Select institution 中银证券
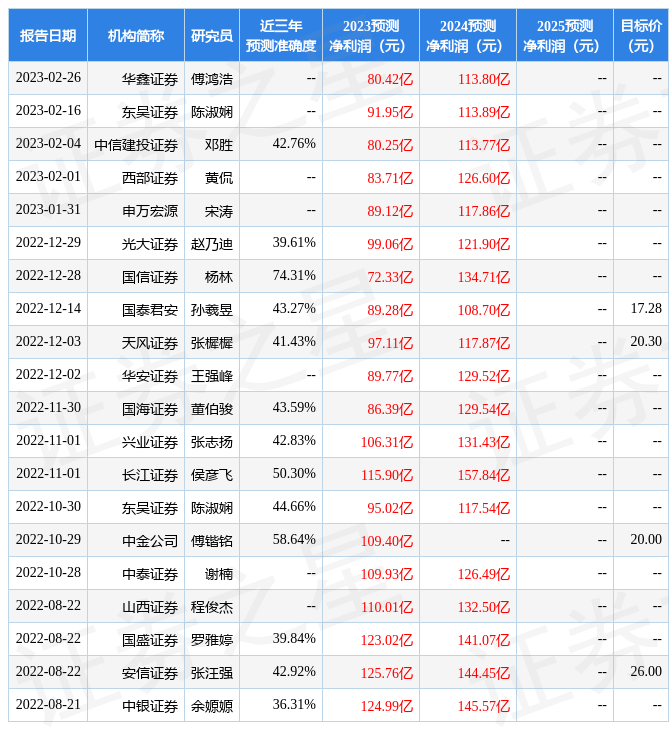The image size is (669, 730). [150, 707]
